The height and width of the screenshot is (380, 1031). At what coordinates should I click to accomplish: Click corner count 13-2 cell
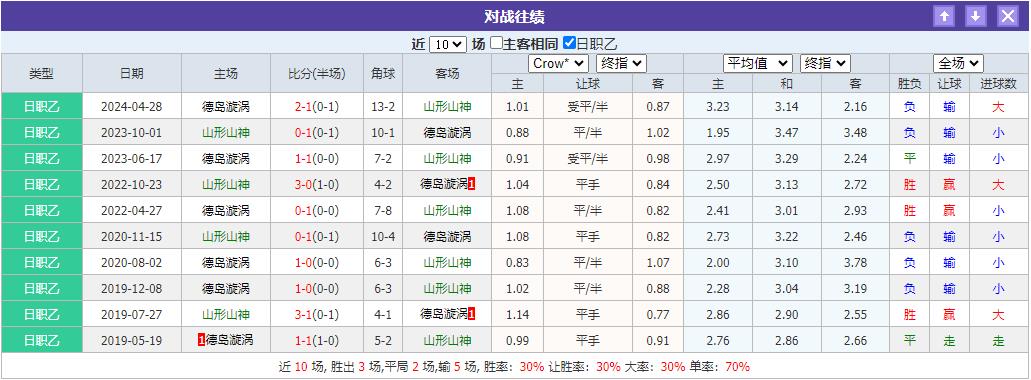[383, 107]
